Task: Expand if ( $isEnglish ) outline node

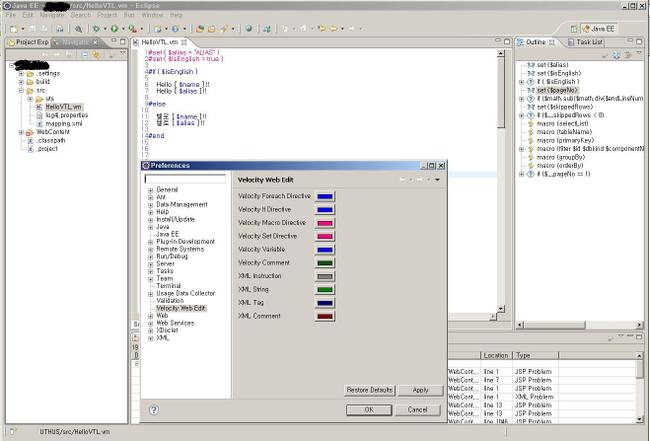Action: coord(521,82)
